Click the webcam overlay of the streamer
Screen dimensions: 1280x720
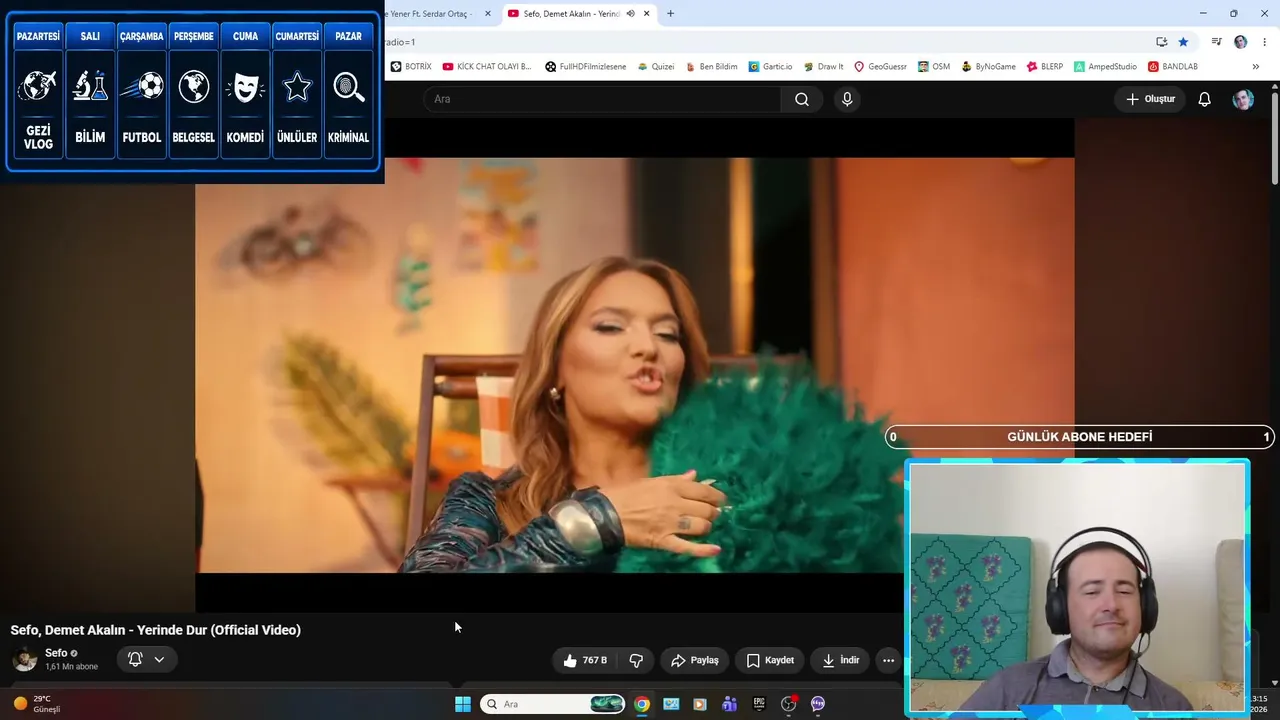[1077, 587]
